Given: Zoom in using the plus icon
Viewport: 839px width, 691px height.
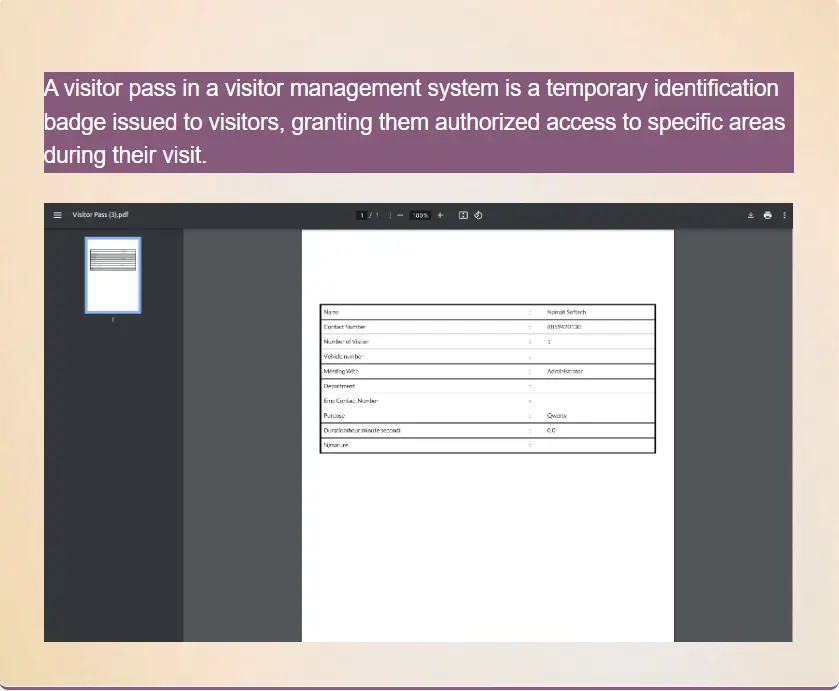Looking at the screenshot, I should point(440,215).
